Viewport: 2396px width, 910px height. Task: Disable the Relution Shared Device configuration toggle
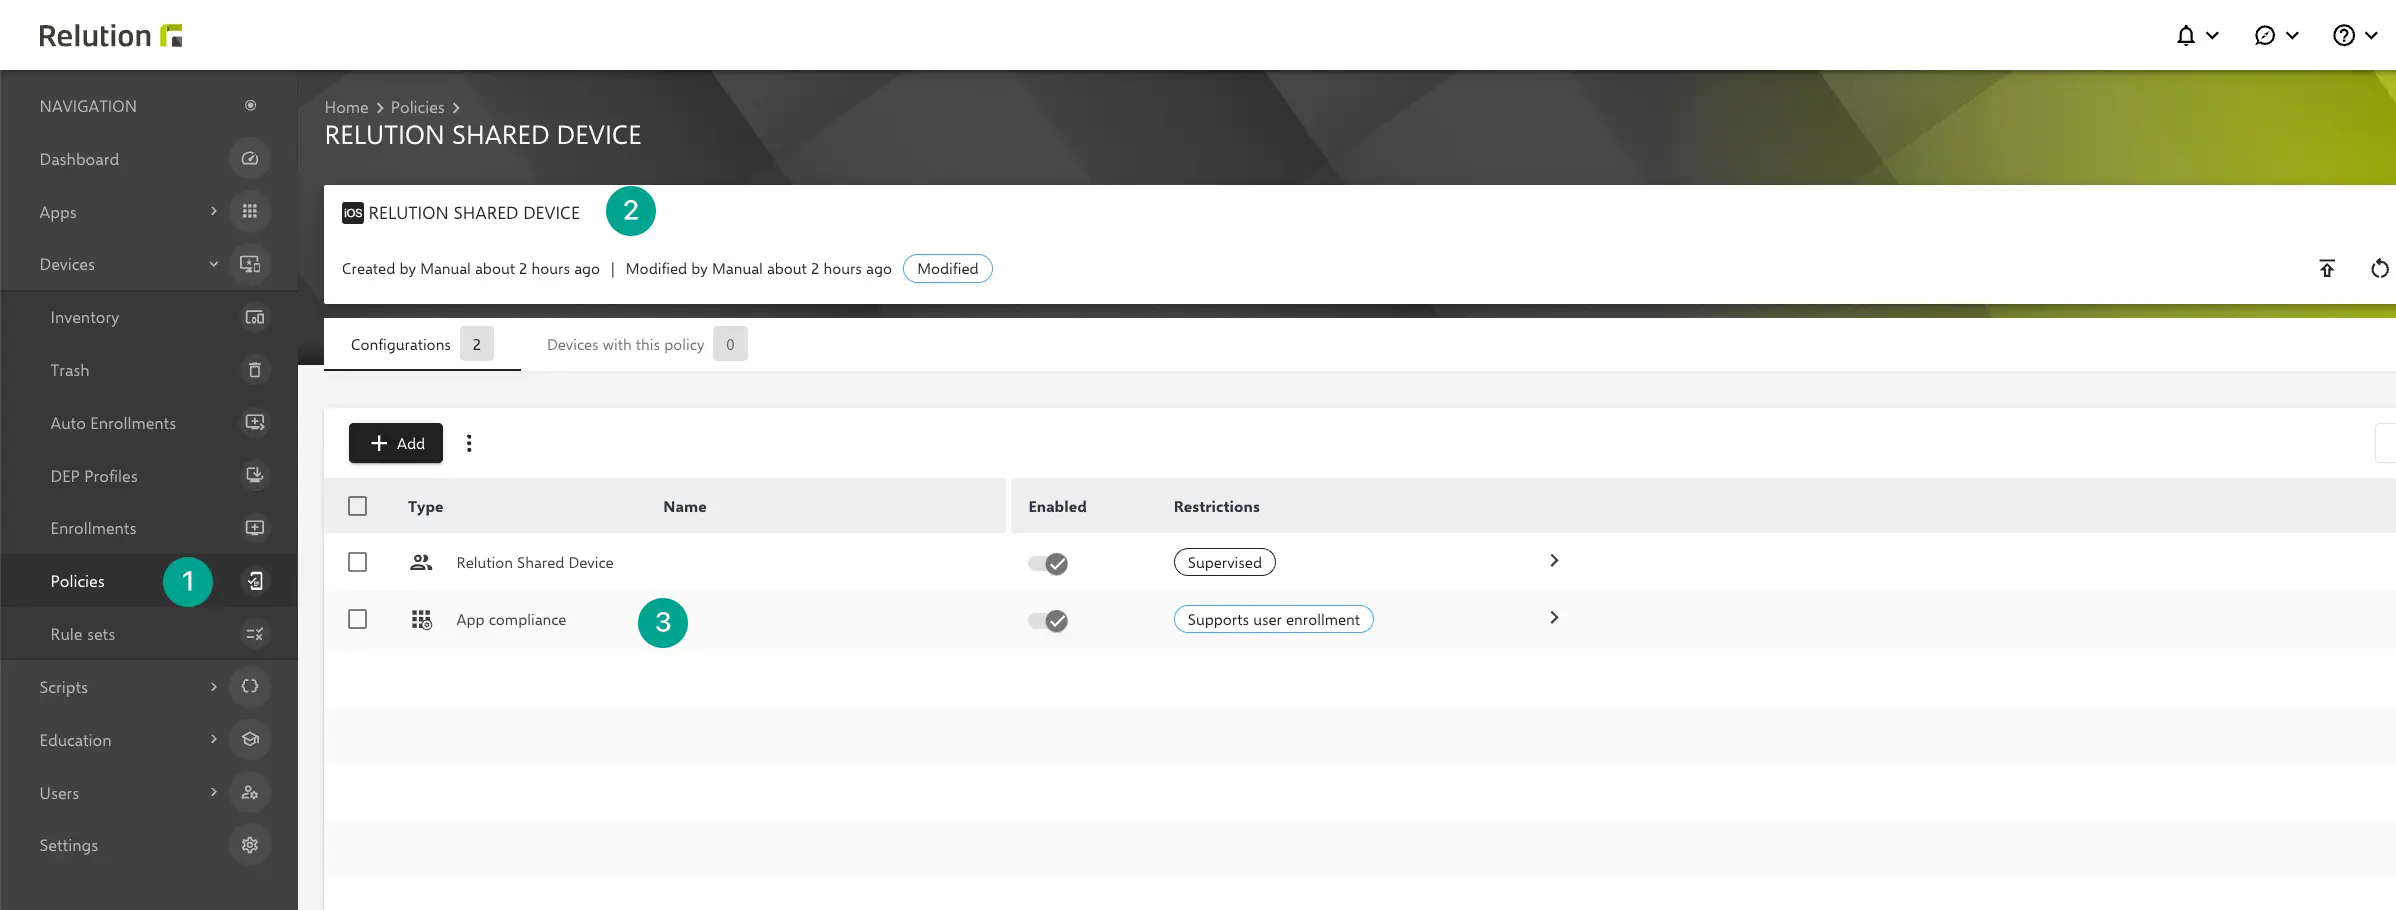tap(1046, 563)
